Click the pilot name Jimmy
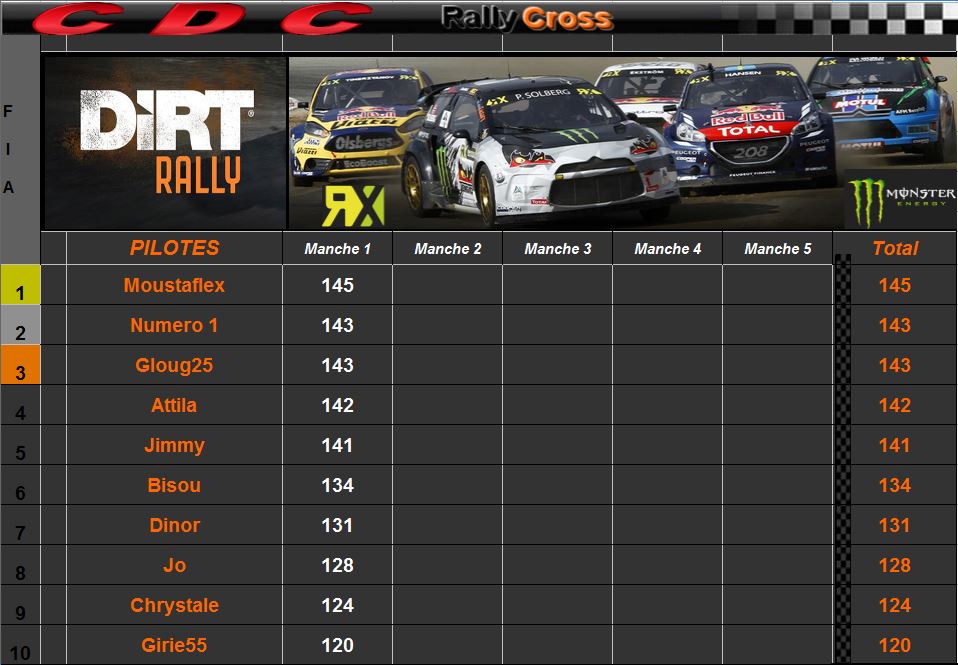 174,445
